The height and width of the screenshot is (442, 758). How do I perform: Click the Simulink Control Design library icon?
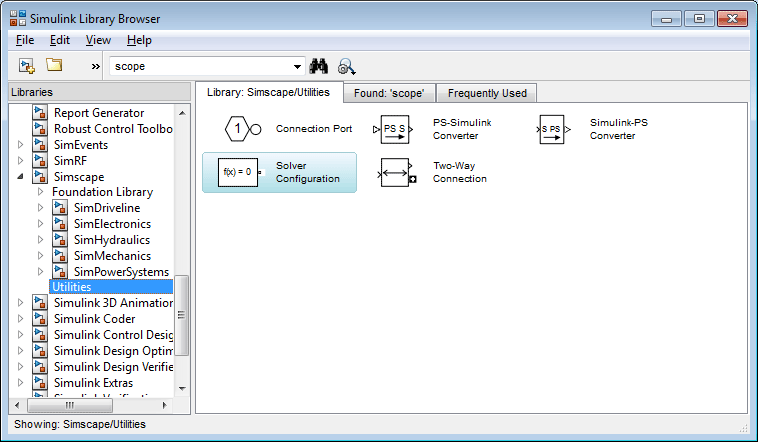(x=40, y=335)
